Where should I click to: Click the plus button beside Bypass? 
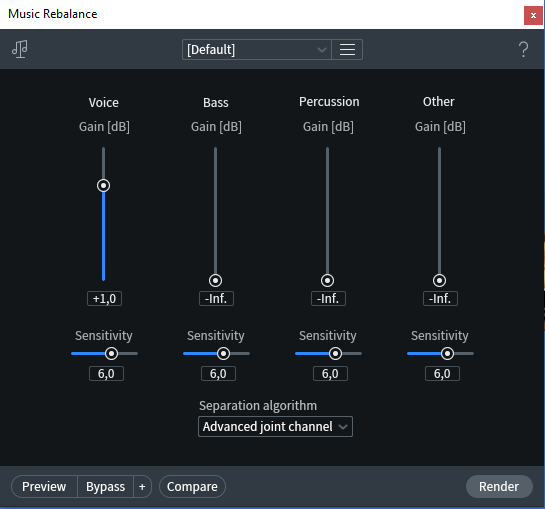(142, 486)
